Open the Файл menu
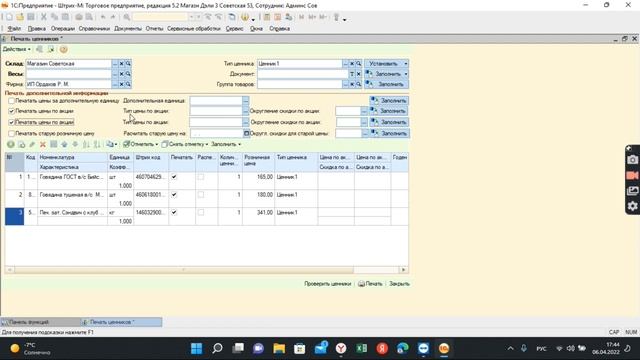 click(14, 29)
